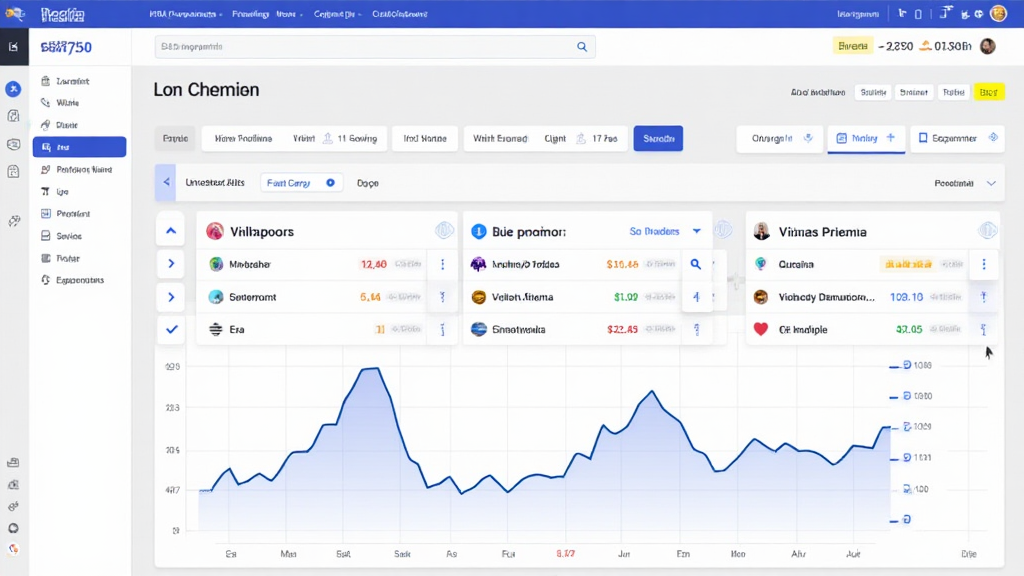This screenshot has width=1024, height=576.
Task: Toggle the checkmark button beside the Era row
Action: (x=171, y=329)
